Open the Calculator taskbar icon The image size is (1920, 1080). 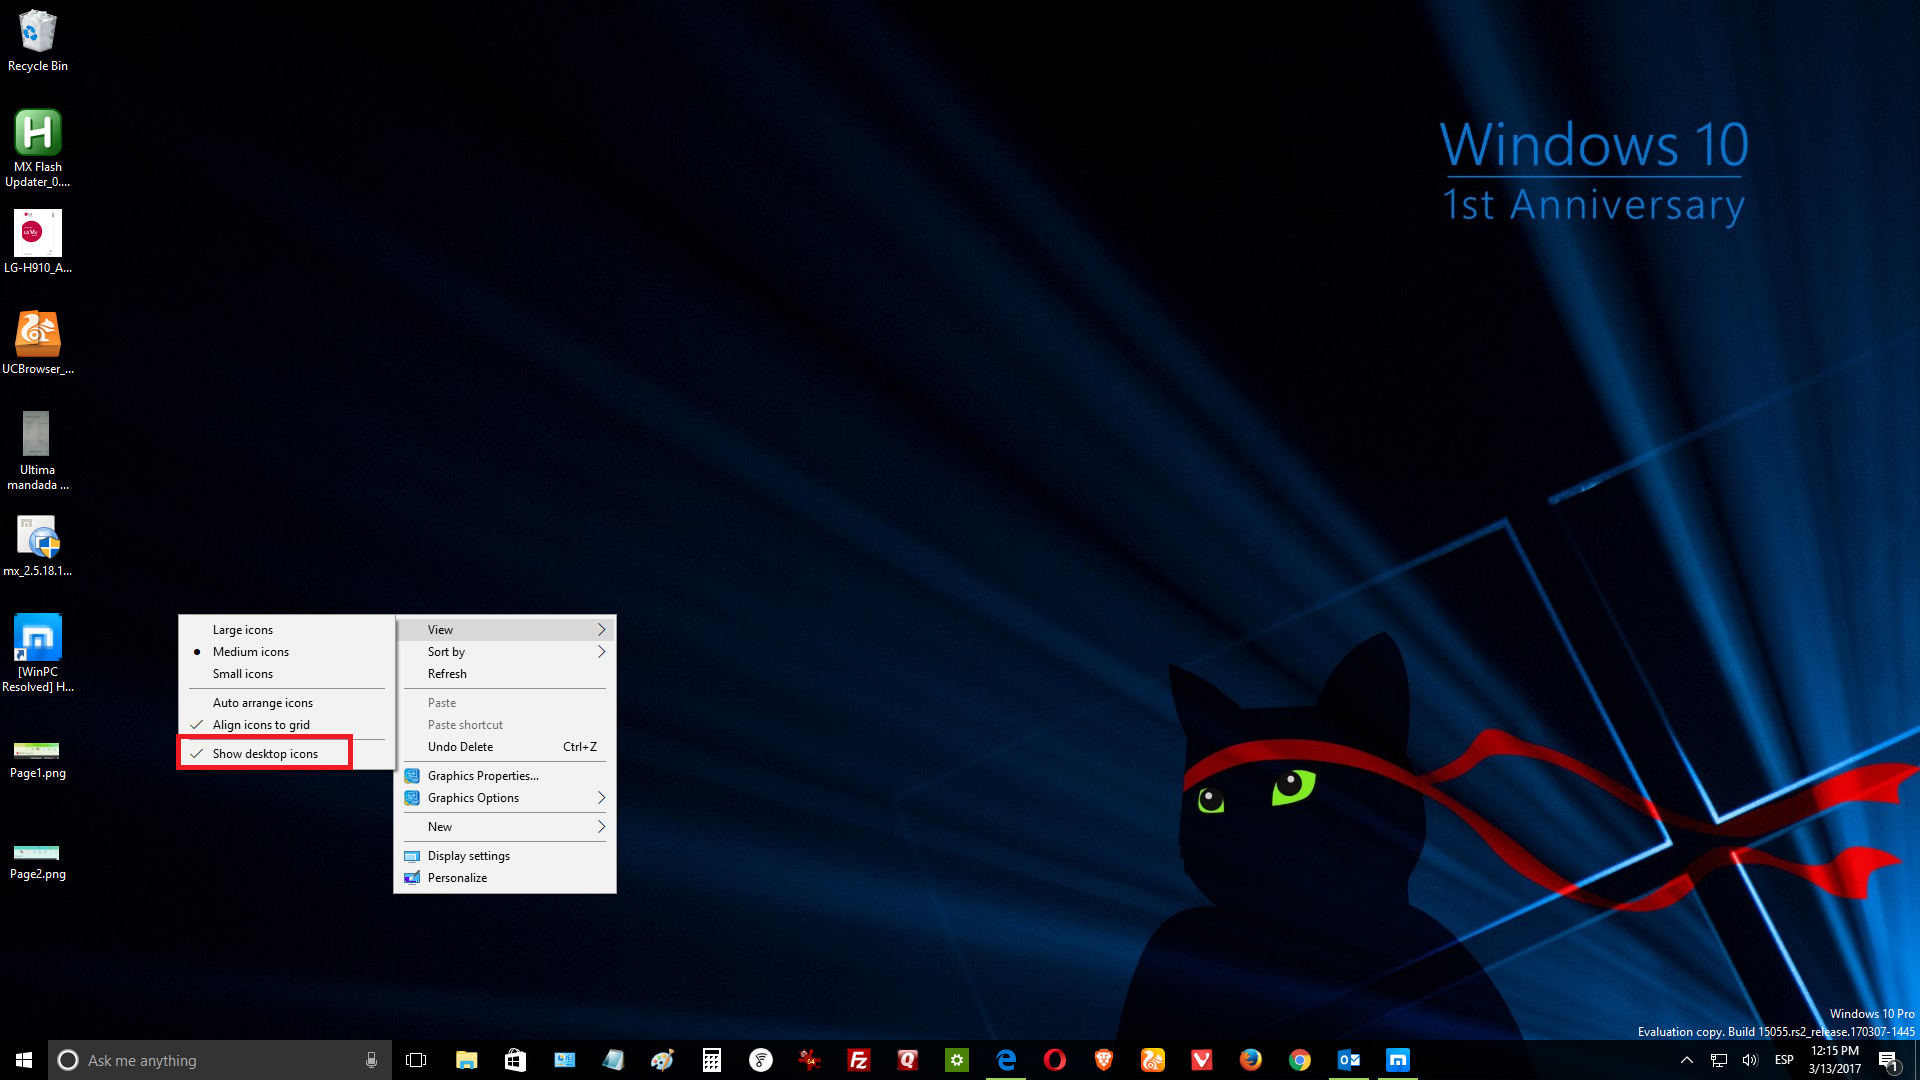(711, 1060)
